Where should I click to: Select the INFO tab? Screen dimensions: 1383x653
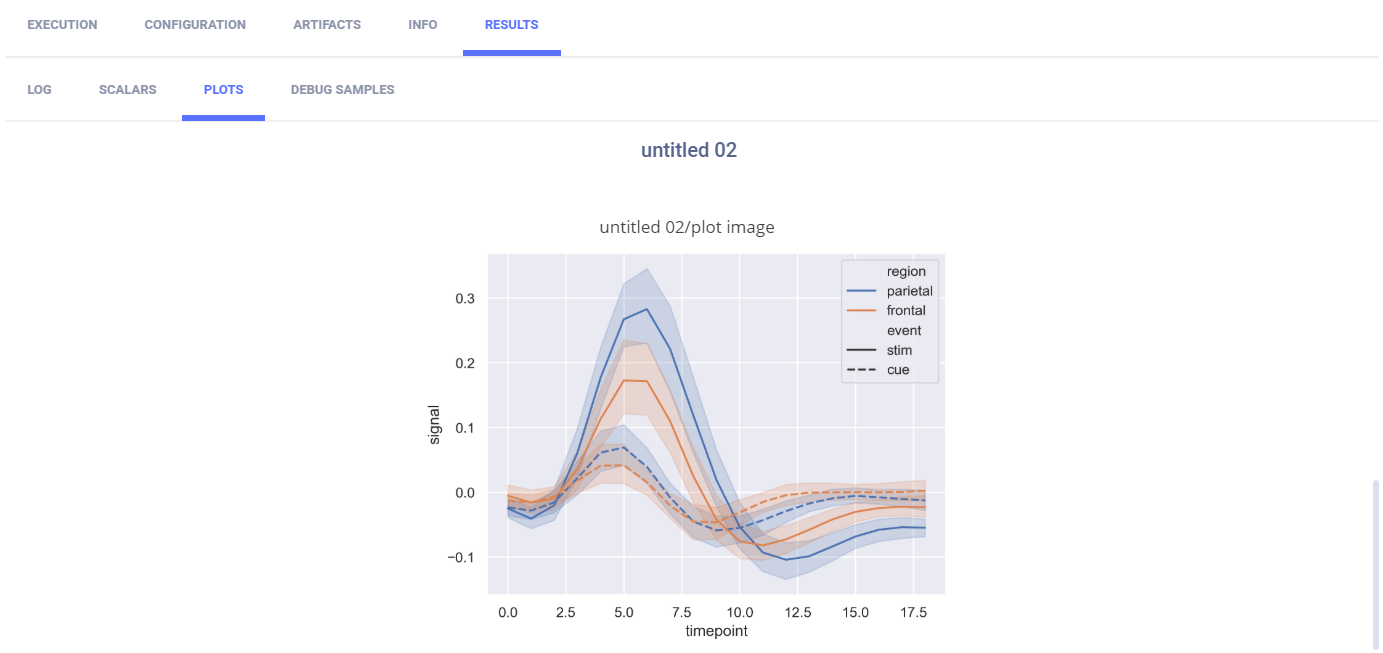click(423, 25)
